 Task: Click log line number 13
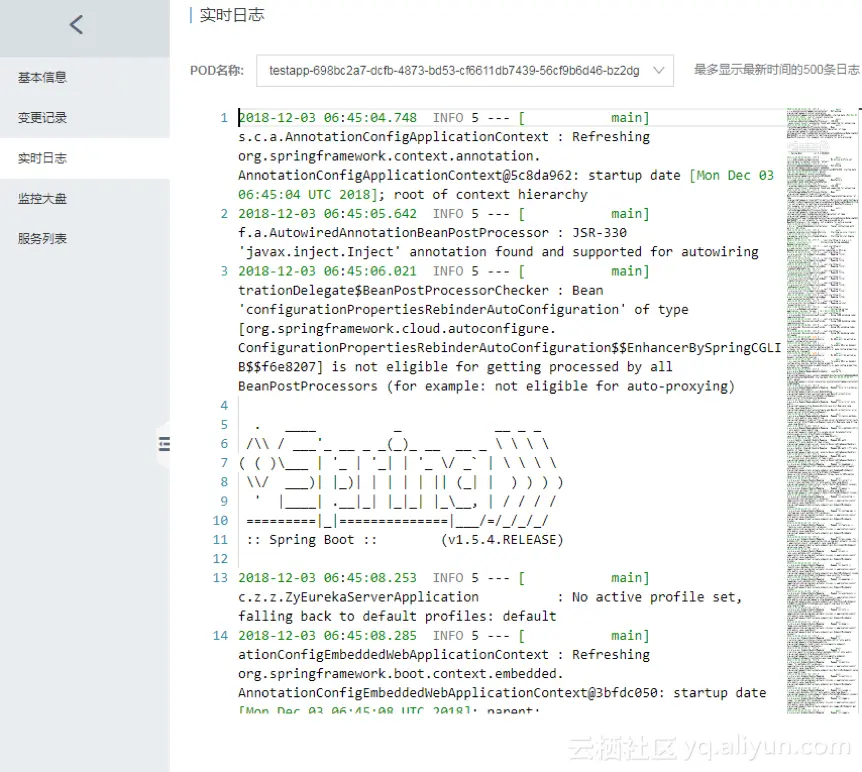[220, 578]
